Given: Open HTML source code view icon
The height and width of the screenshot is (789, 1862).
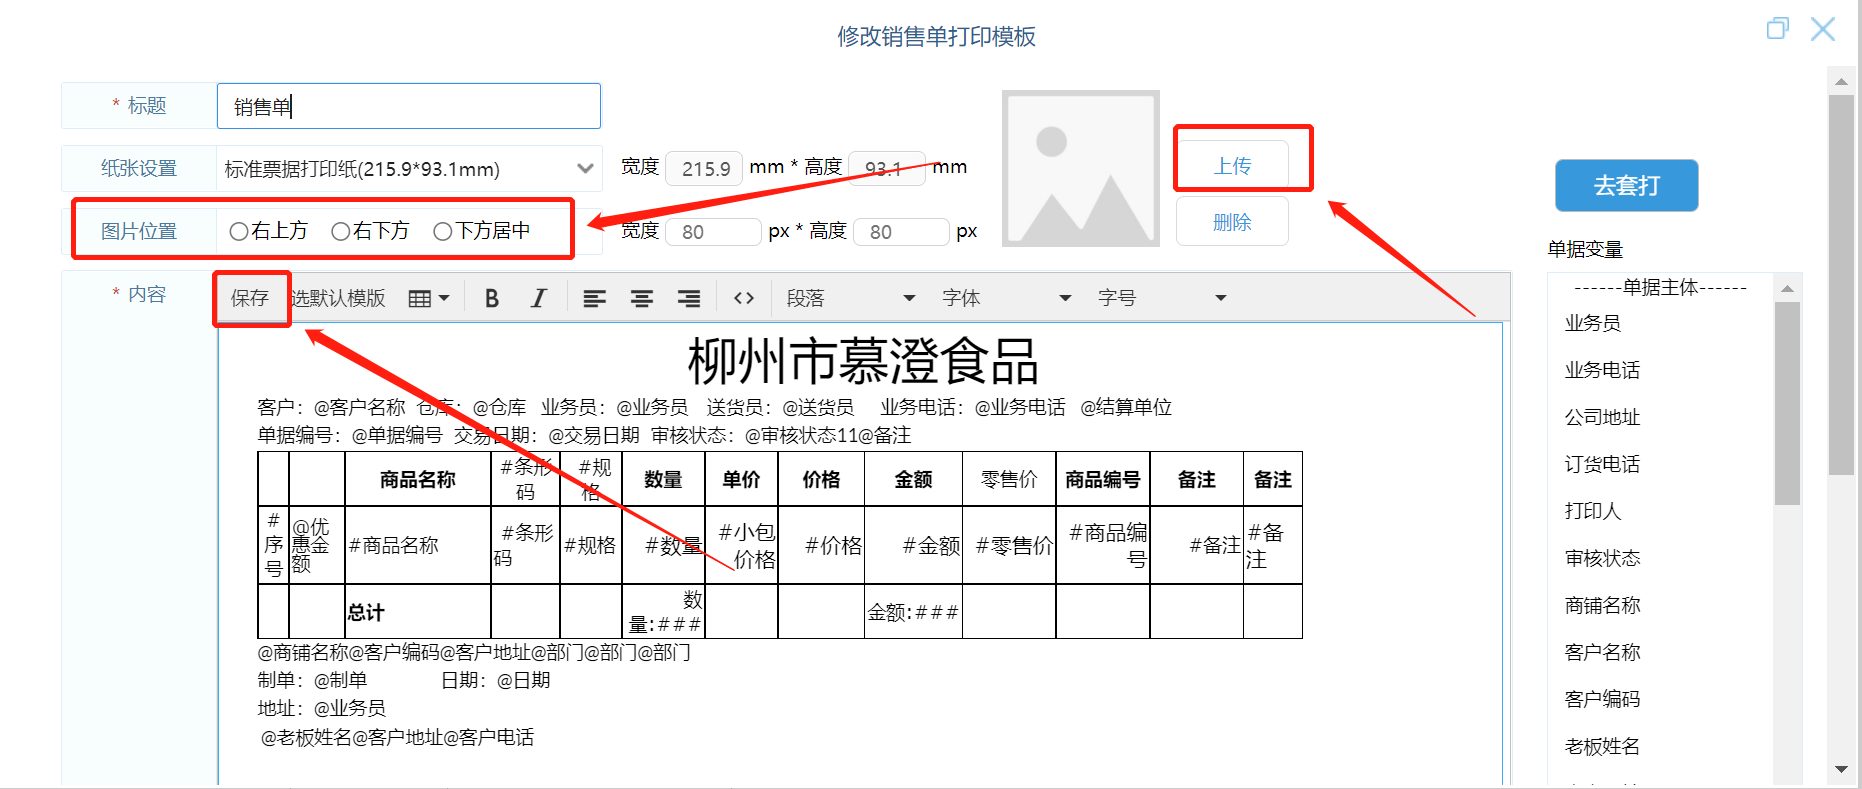Looking at the screenshot, I should pyautogui.click(x=743, y=298).
